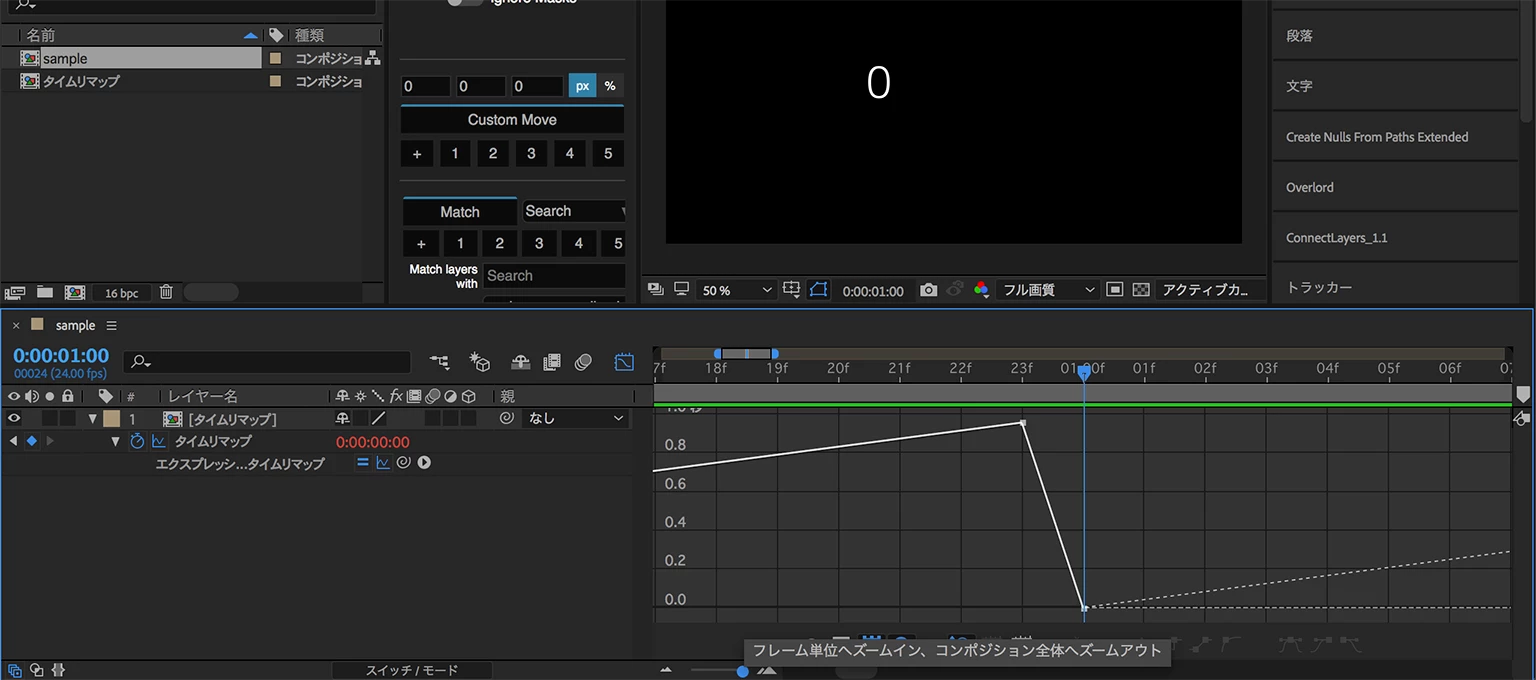Open Create Nulls From Paths Extended panel
Image resolution: width=1536 pixels, height=680 pixels.
[1395, 137]
